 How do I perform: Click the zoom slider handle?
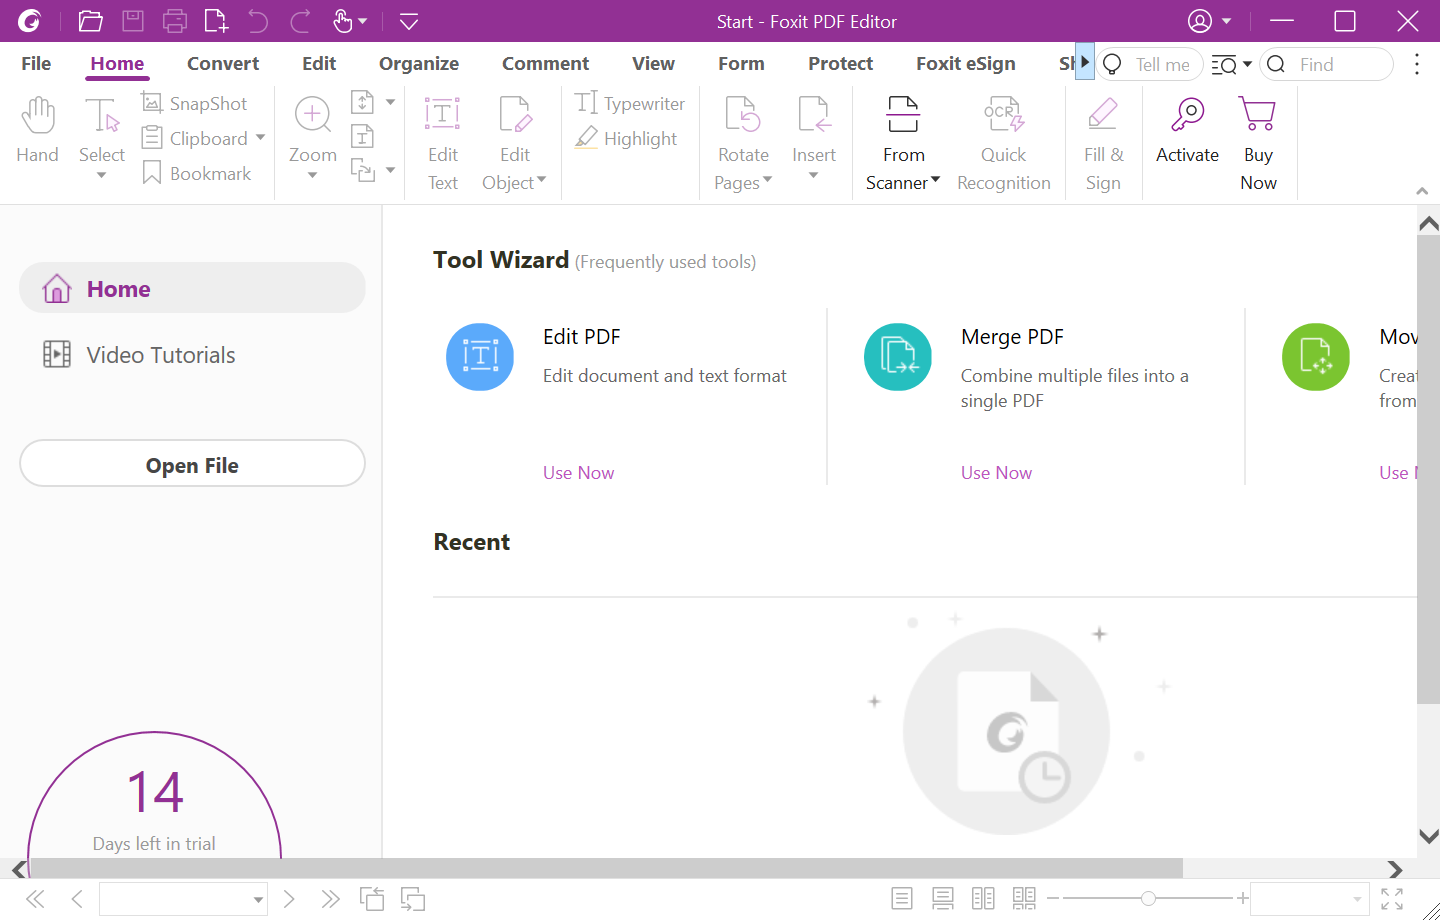[1148, 898]
